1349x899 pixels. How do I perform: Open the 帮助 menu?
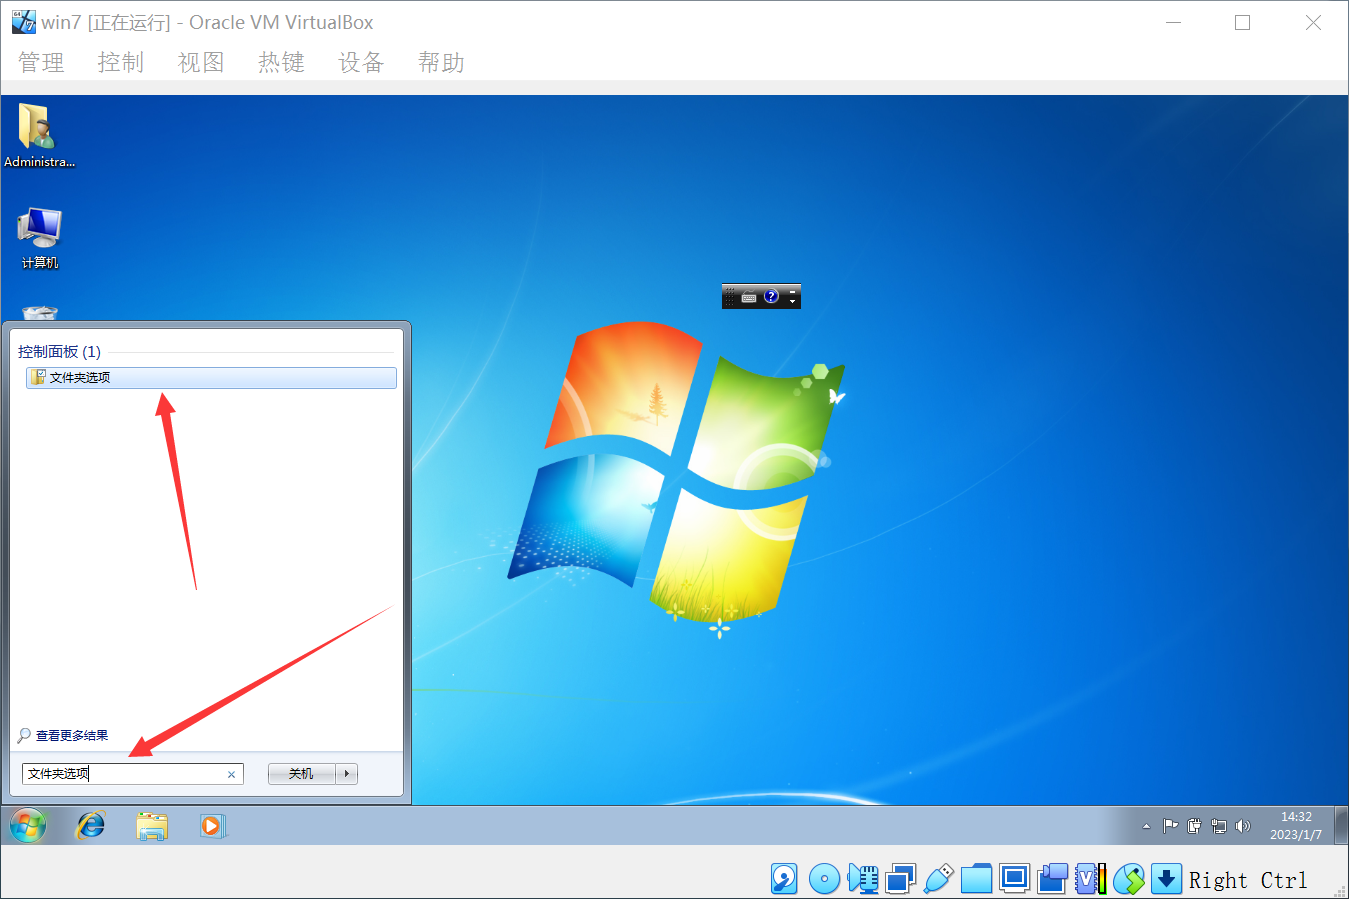click(x=441, y=62)
